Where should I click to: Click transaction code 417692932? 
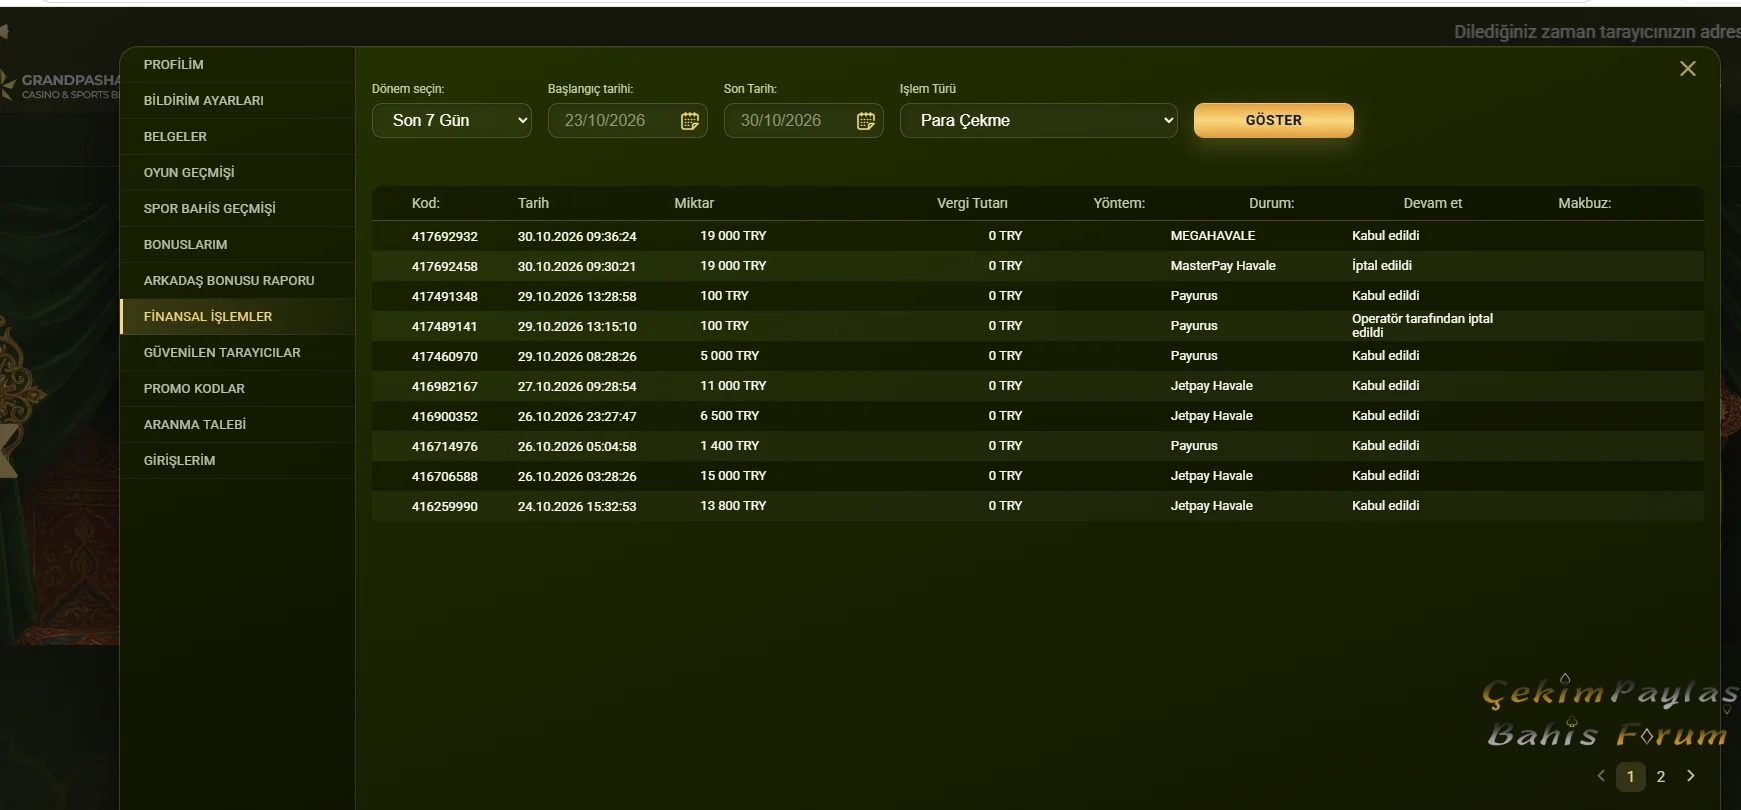pyautogui.click(x=445, y=237)
